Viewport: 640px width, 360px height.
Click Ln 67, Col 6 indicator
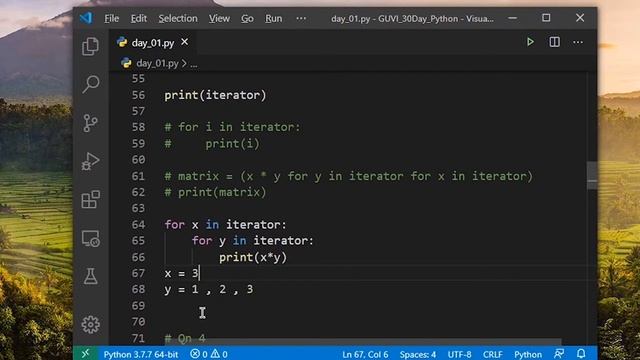point(365,354)
